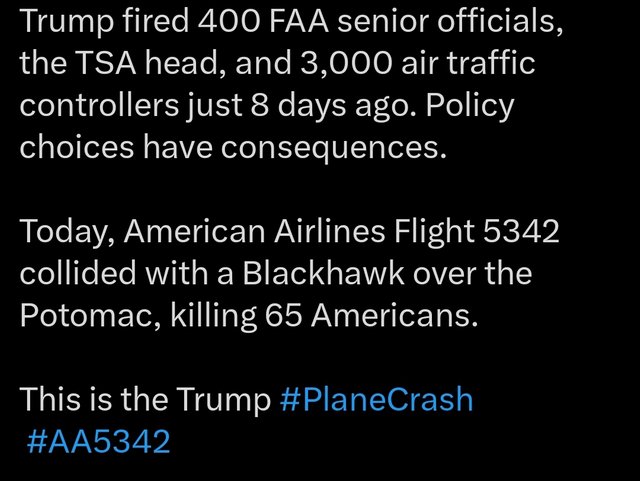
Task: Open the #PlaneCrash hashtag link
Action: [x=376, y=399]
